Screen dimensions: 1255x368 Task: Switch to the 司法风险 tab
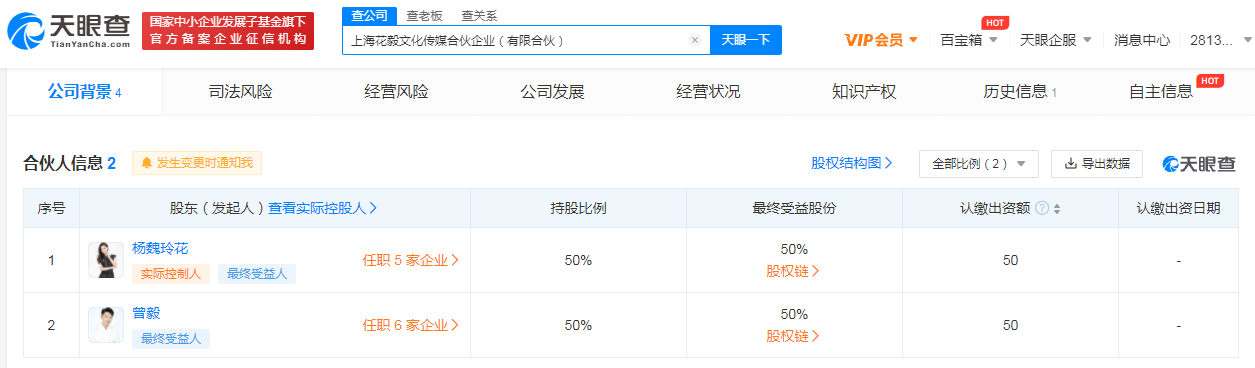pyautogui.click(x=240, y=92)
